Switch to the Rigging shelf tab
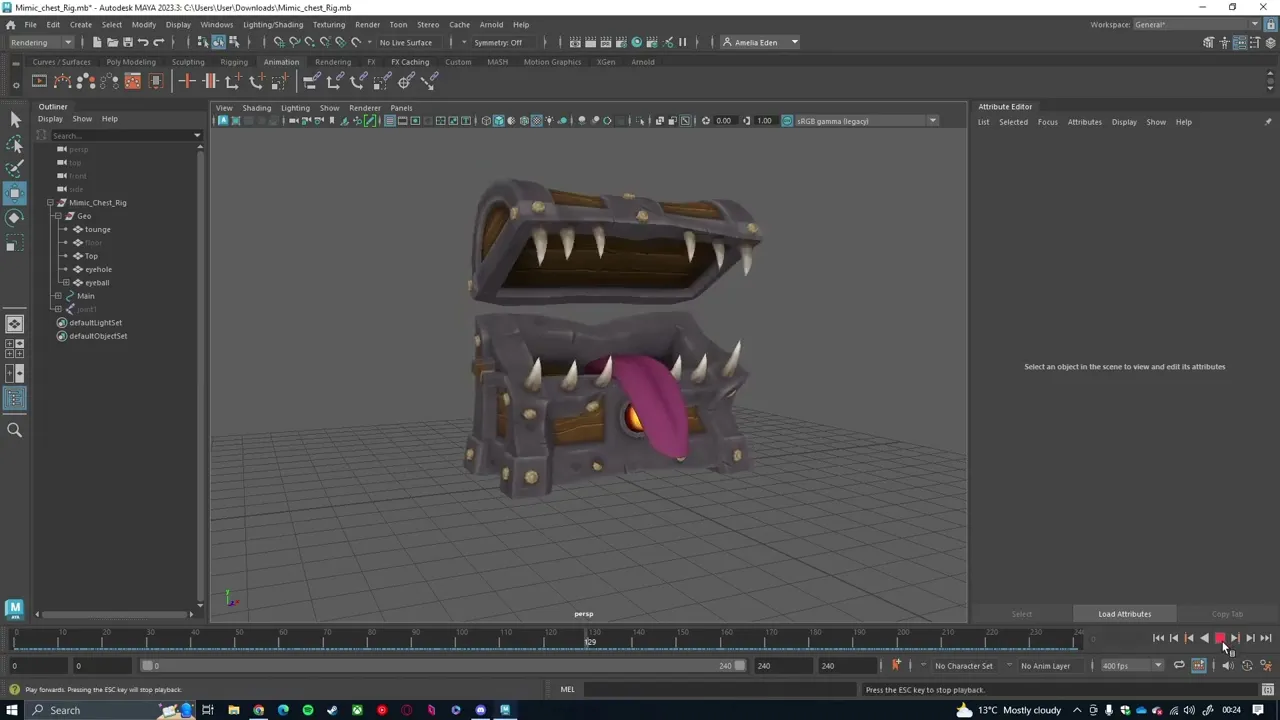Image resolution: width=1280 pixels, height=720 pixels. (x=233, y=62)
